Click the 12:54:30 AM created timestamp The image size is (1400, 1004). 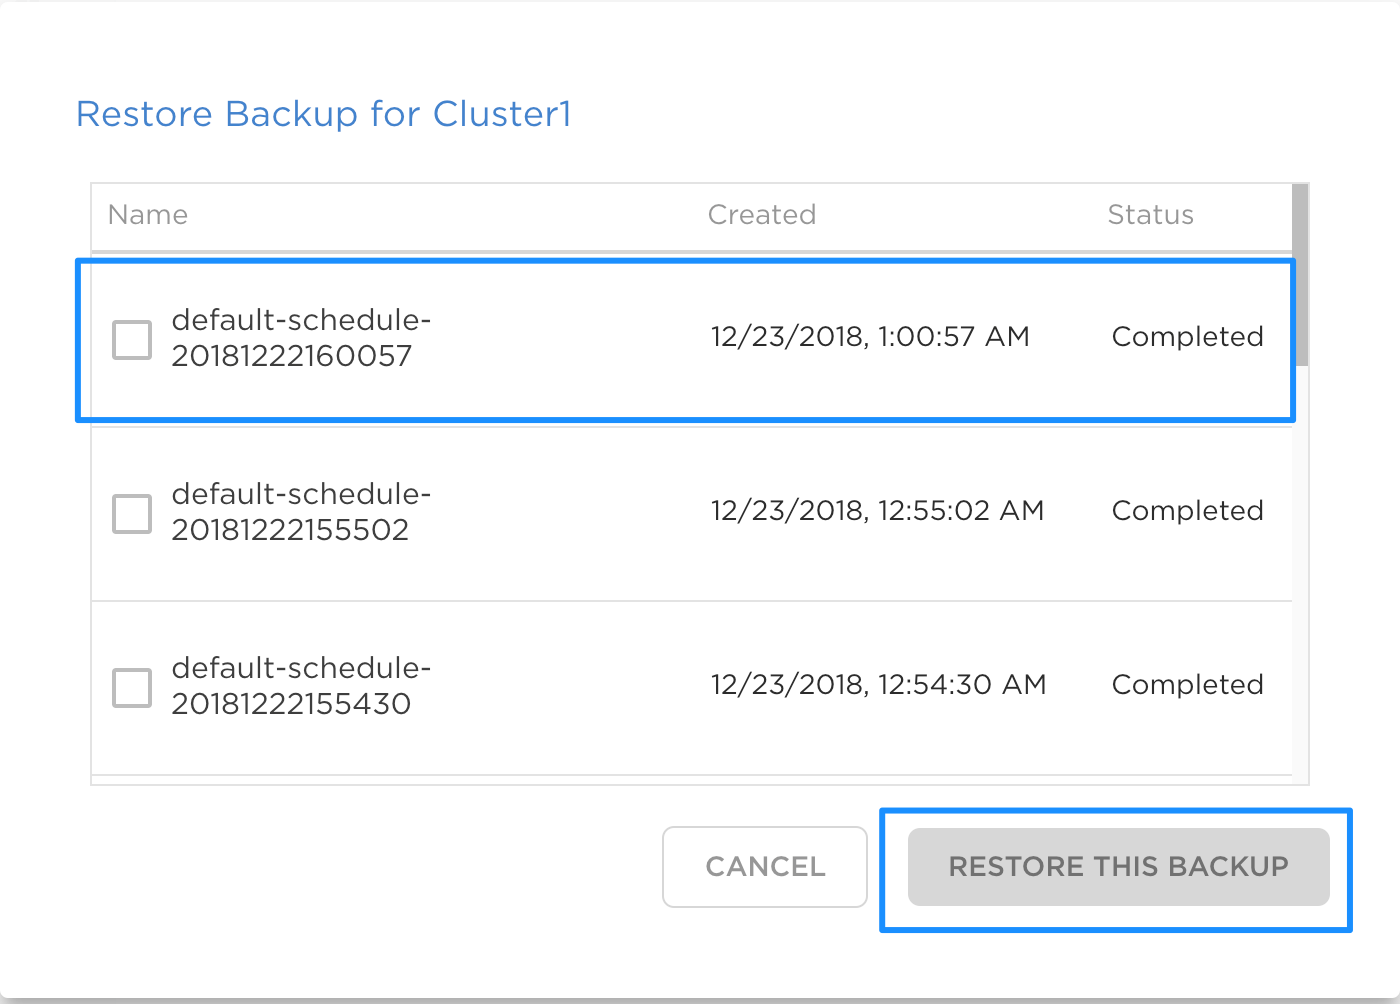click(x=878, y=685)
